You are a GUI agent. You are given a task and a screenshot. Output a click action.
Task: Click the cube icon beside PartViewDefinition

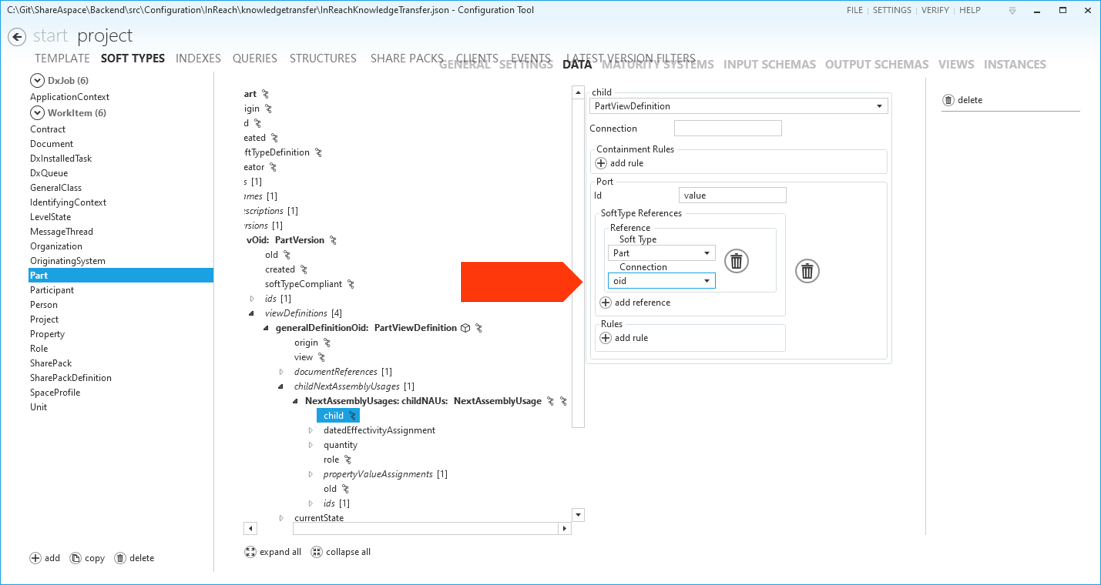tap(465, 328)
